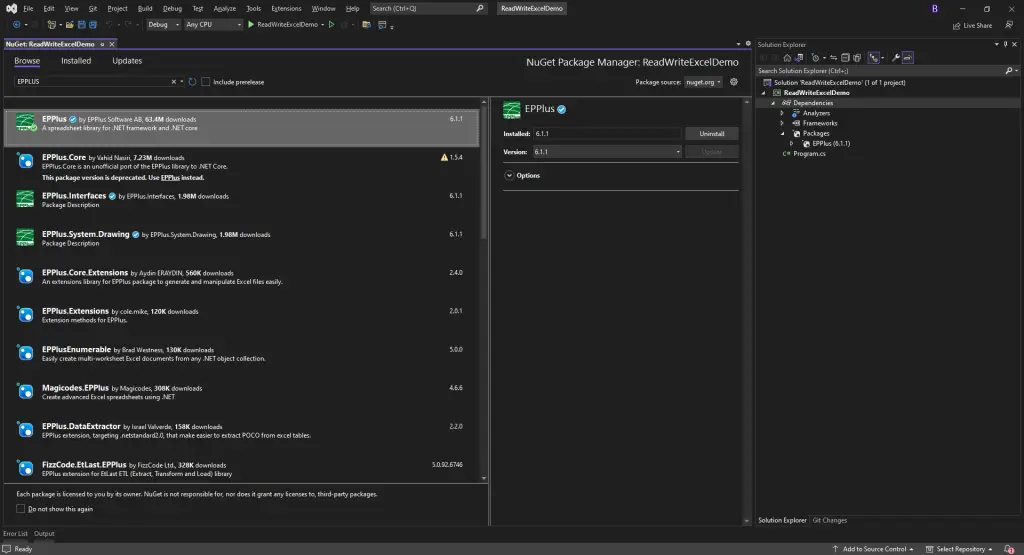Click Pending Changes Filter clock icon
1024x555 pixels.
click(x=815, y=57)
